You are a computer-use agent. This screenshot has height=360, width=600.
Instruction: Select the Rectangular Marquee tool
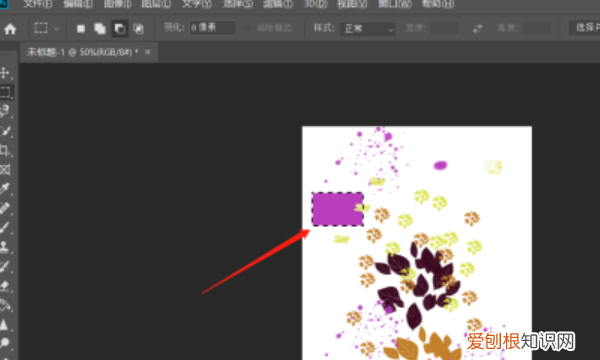5,92
